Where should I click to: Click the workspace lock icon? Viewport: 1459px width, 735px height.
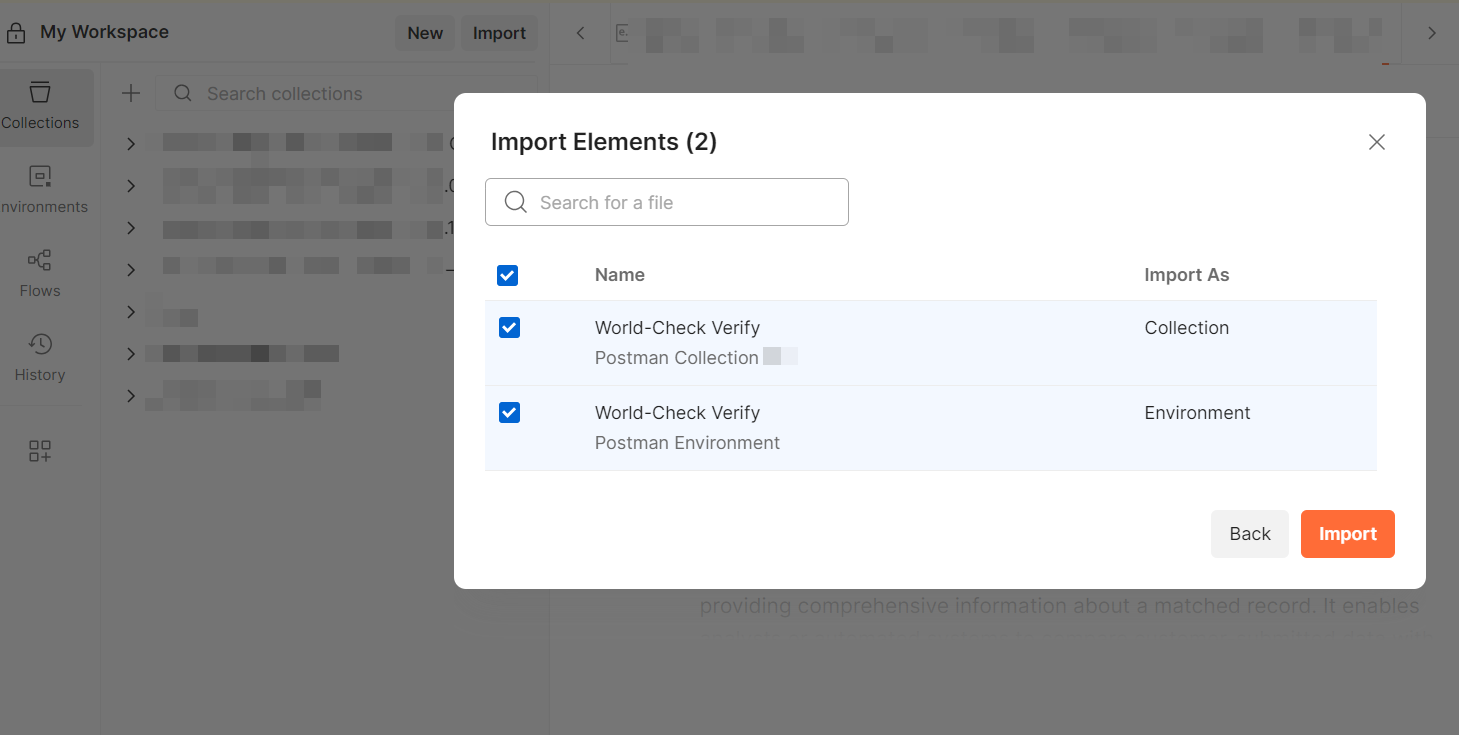click(x=16, y=33)
